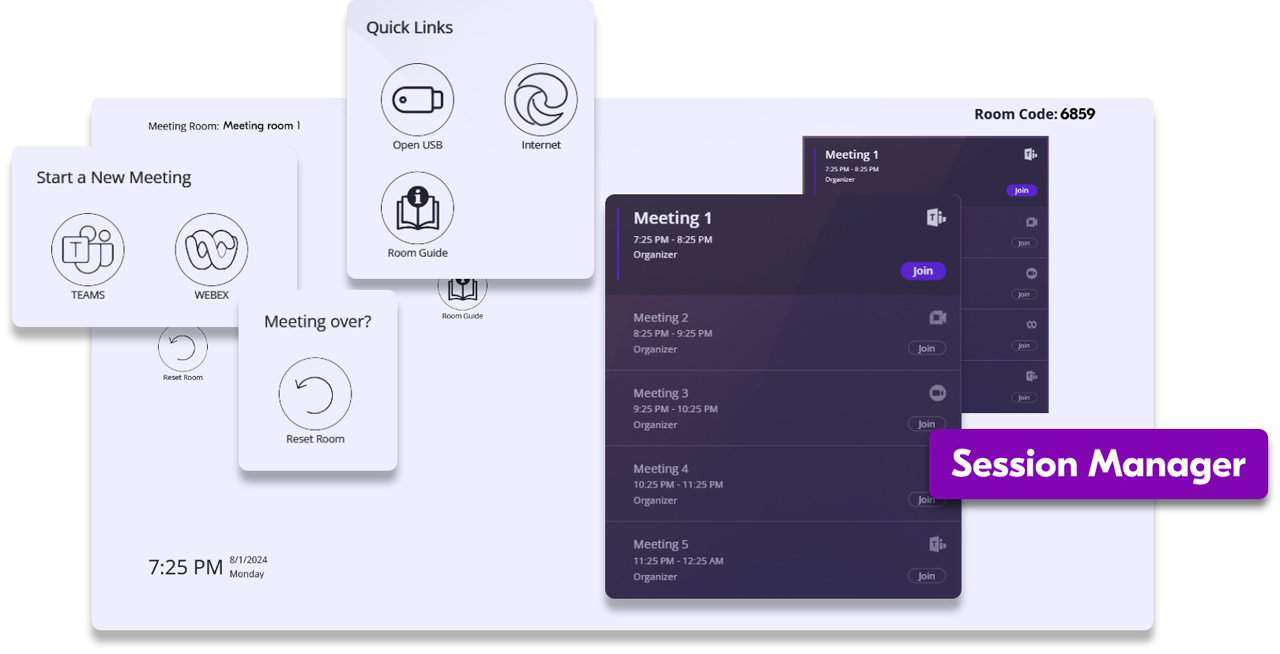Click the video camera icon on Meeting 2
This screenshot has width=1280, height=654.
(937, 318)
